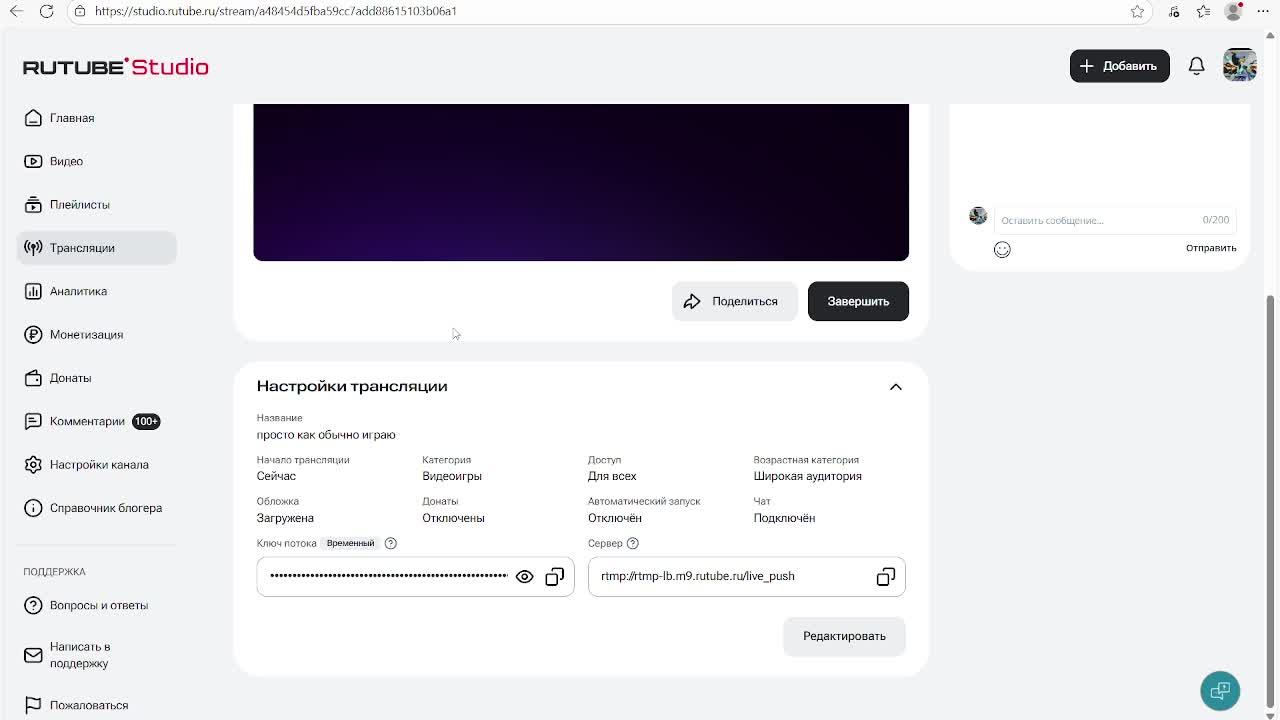Open user profile avatar menu

(1239, 66)
